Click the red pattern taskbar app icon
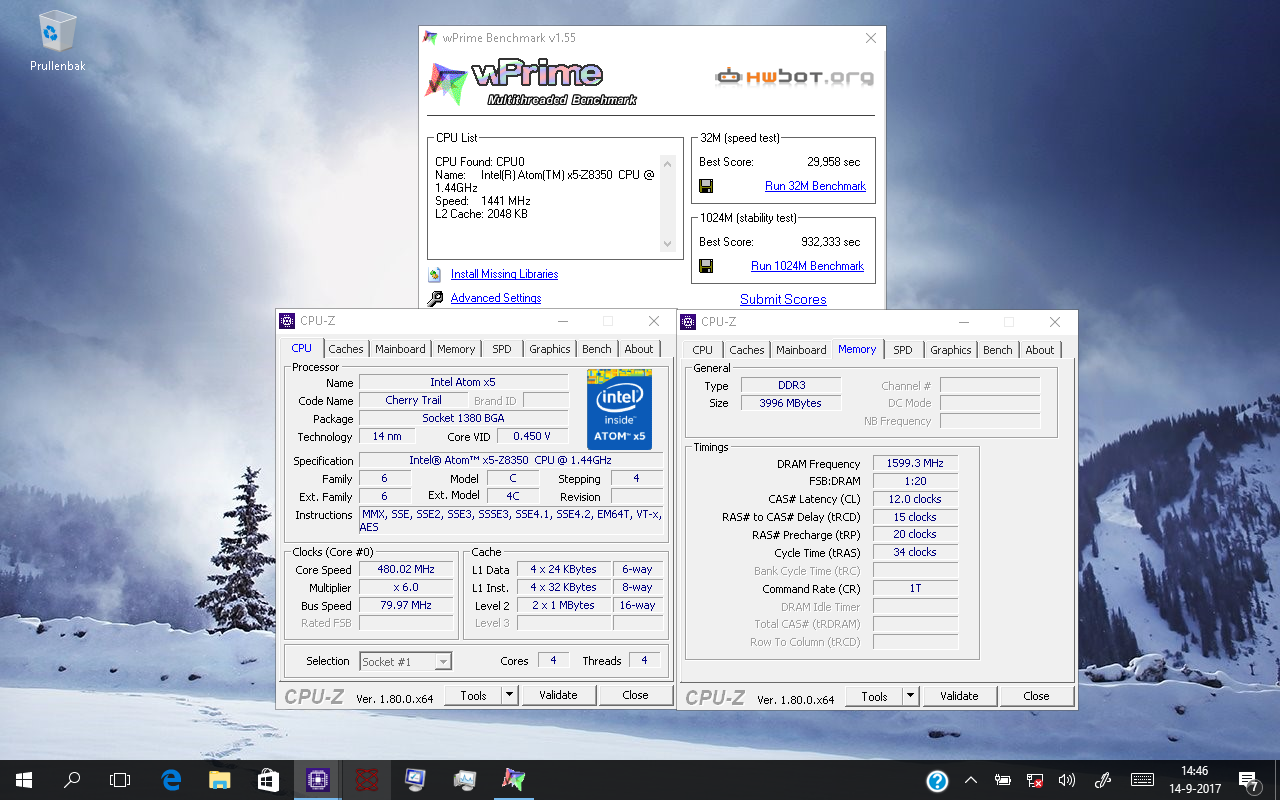The width and height of the screenshot is (1280, 800). point(367,780)
